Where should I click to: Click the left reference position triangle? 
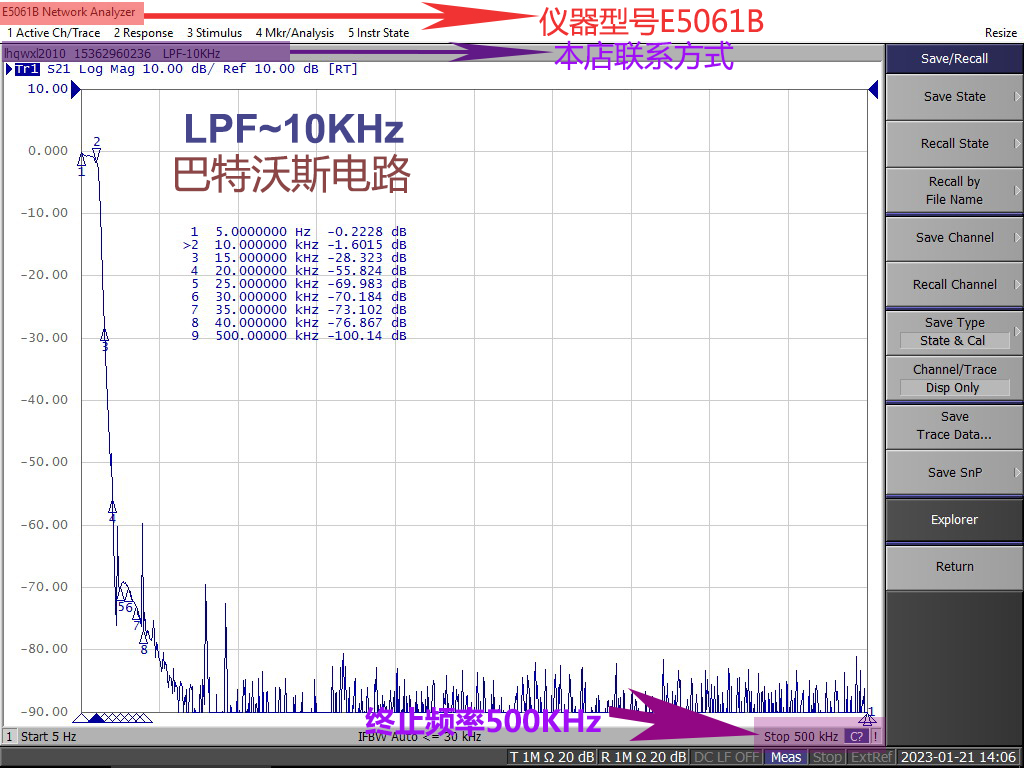tap(75, 91)
